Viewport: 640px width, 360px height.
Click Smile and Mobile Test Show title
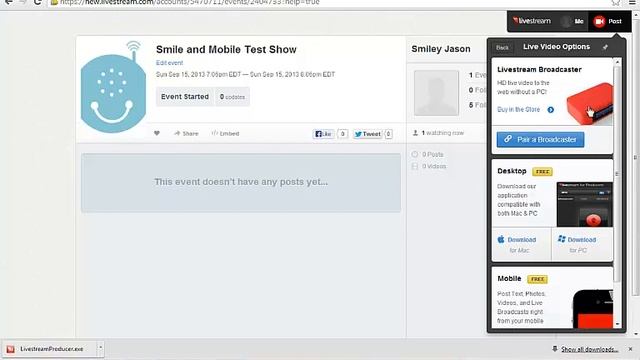click(x=226, y=50)
